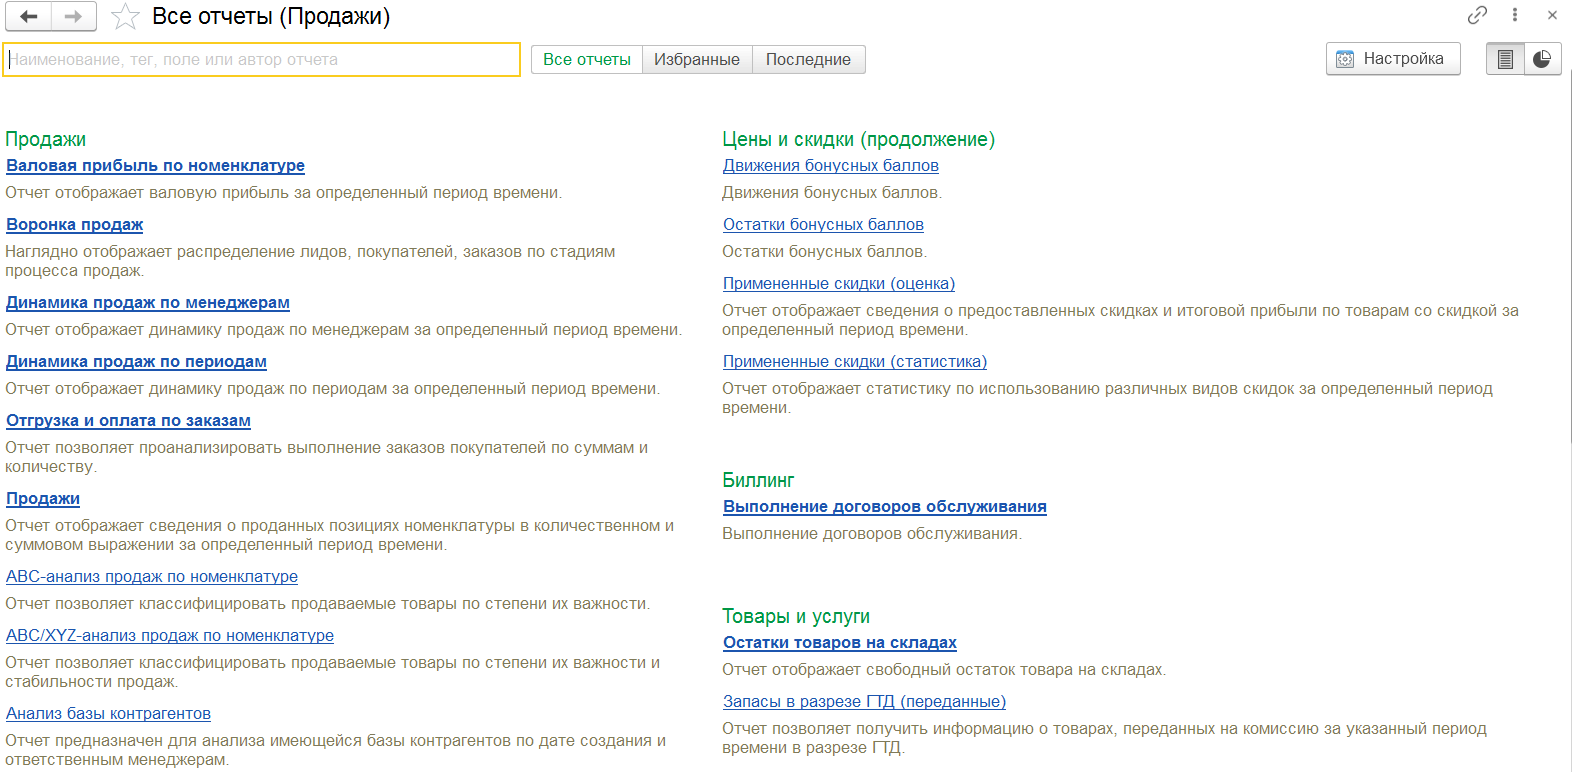Image resolution: width=1572 pixels, height=772 pixels.
Task: Close the Все отчеты (Продажи) form
Action: coord(1552,15)
